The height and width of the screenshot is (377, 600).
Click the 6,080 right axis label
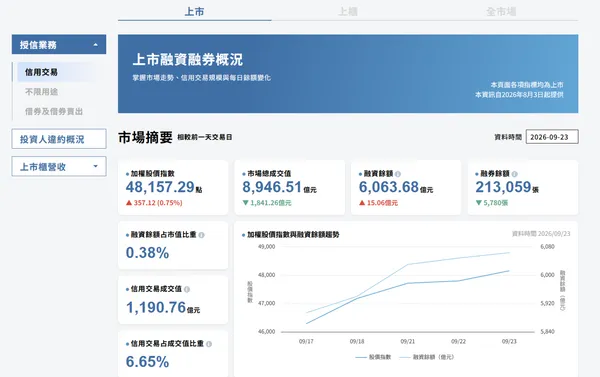(x=547, y=247)
